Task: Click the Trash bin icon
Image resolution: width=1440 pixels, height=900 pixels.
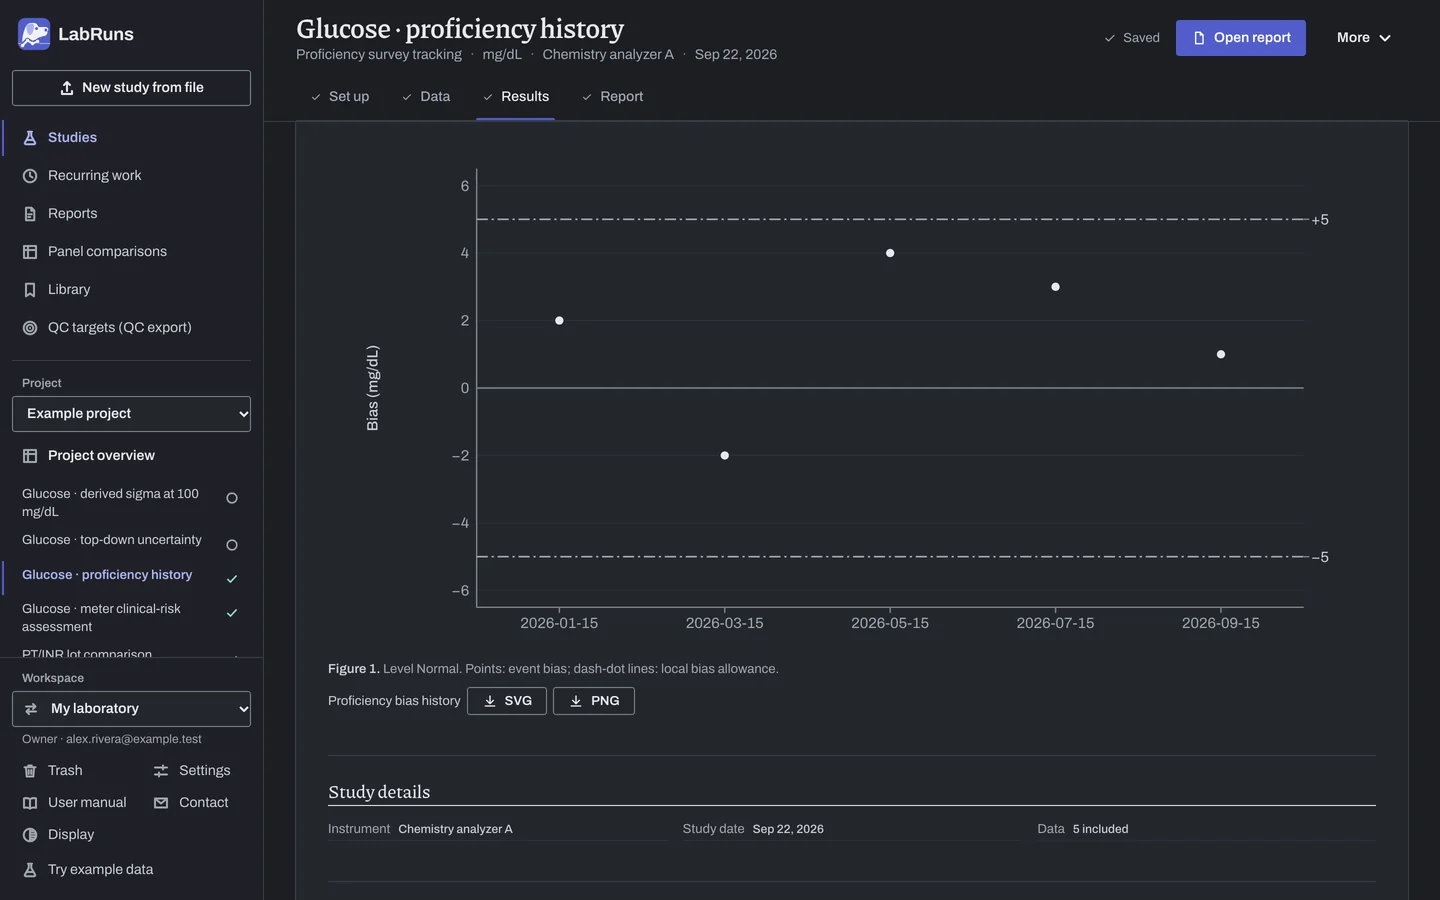Action: point(30,771)
